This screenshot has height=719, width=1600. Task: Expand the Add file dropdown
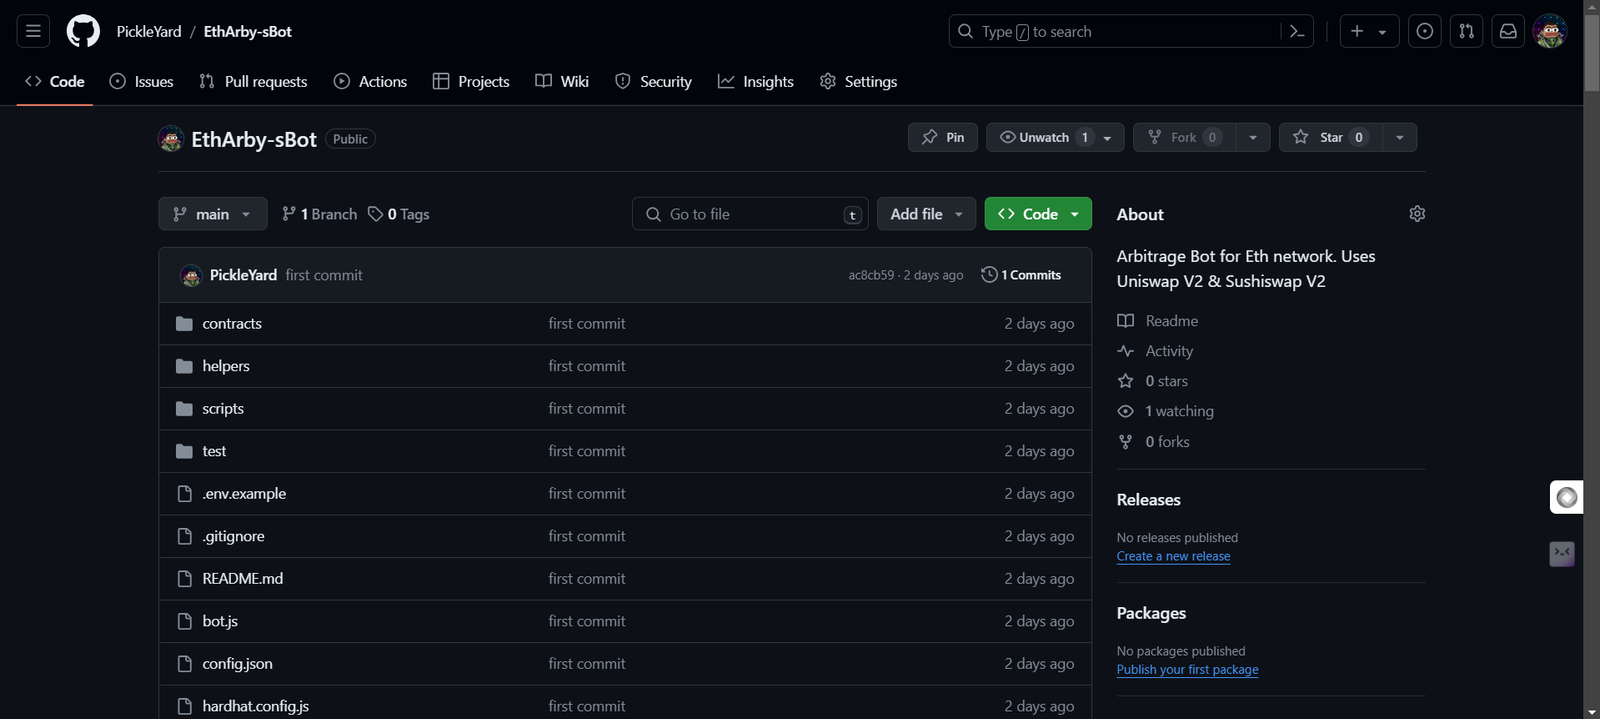(926, 214)
